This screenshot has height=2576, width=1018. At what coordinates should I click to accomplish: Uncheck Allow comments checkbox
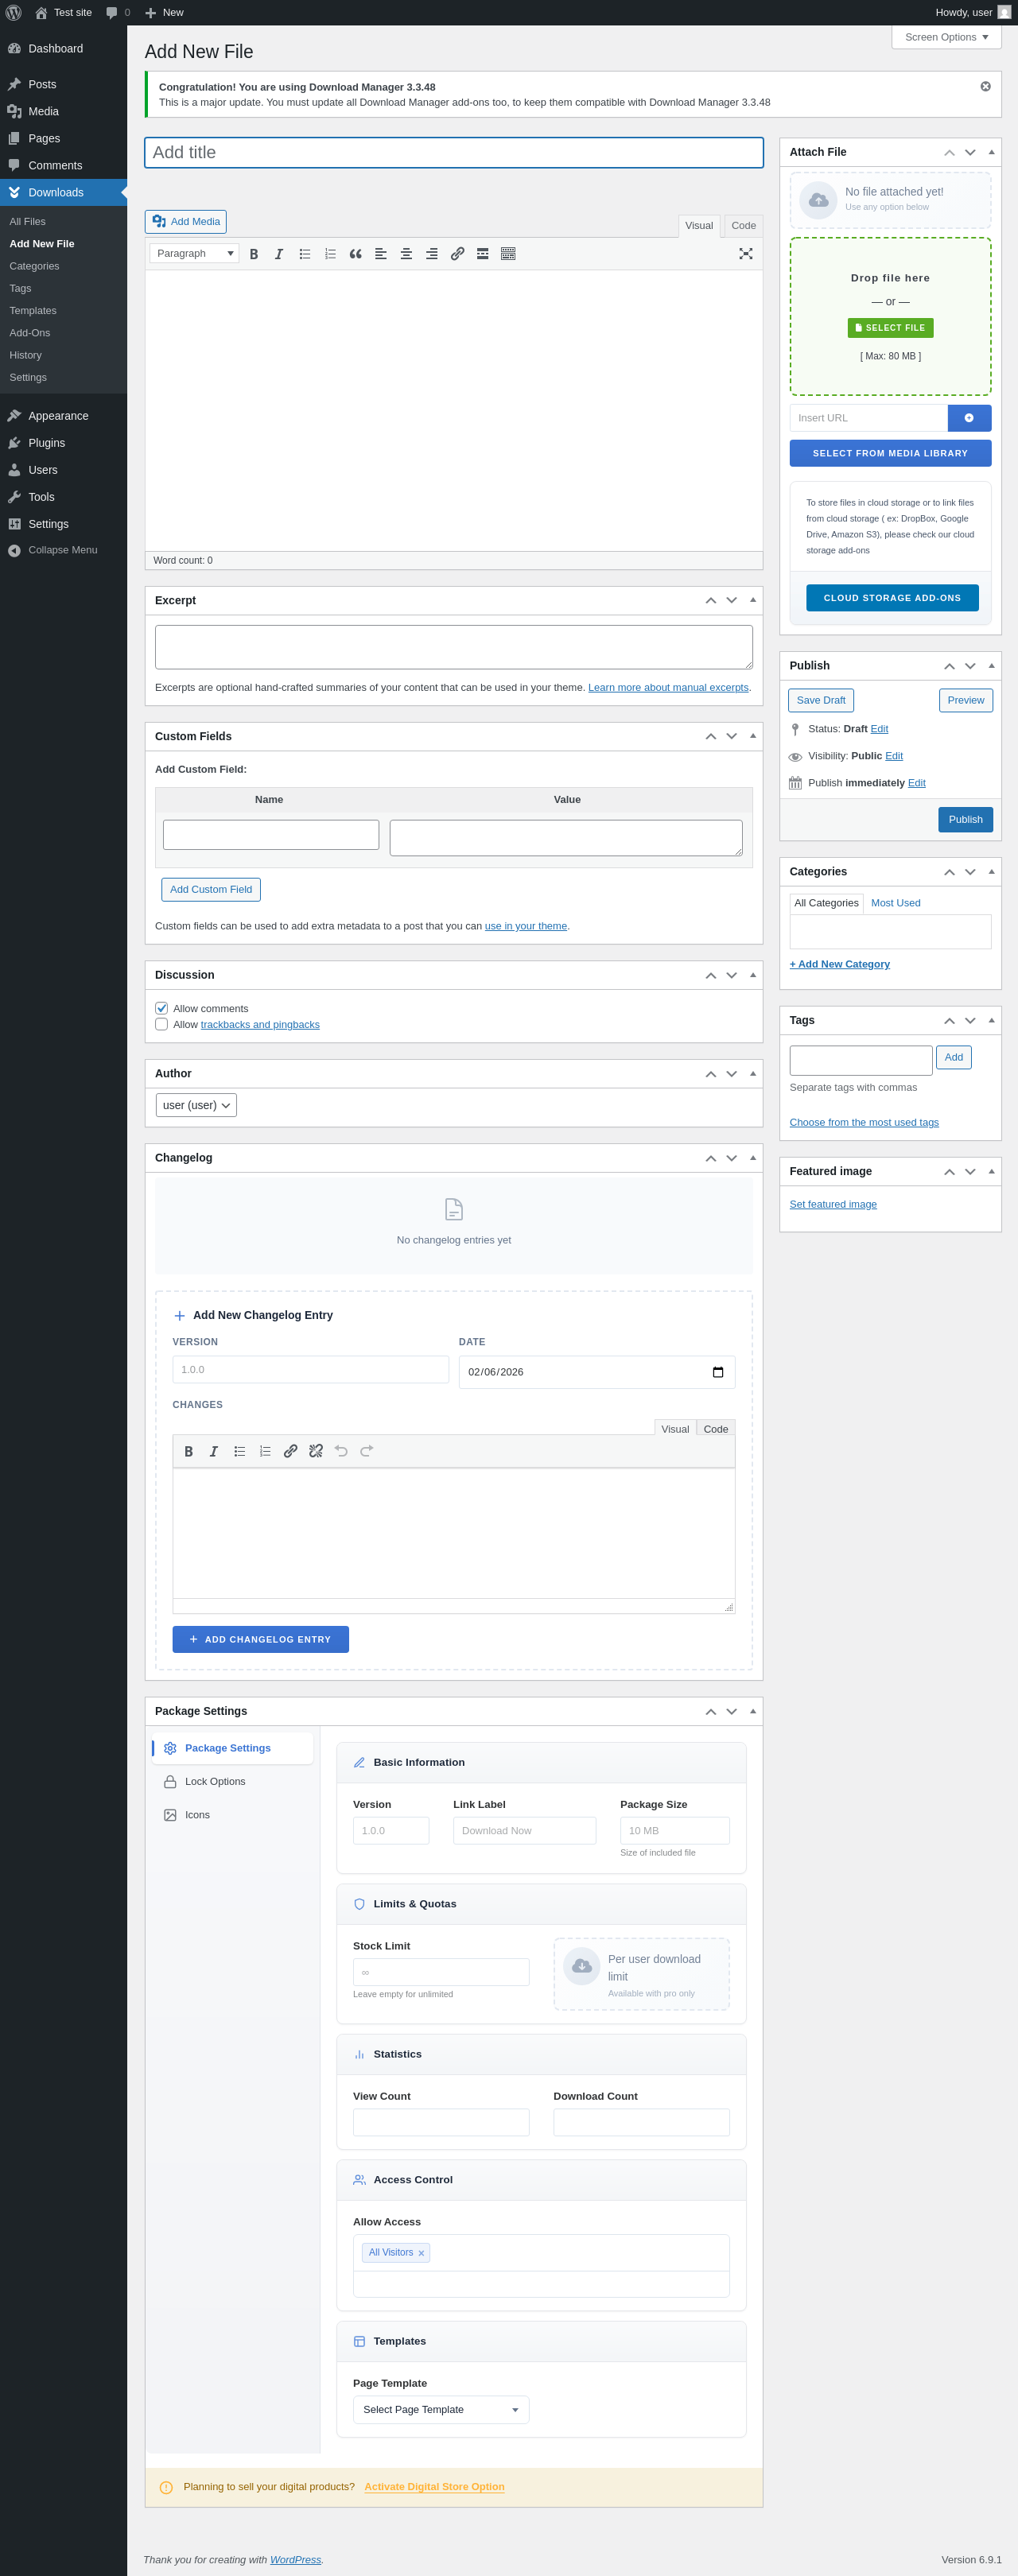161,1008
